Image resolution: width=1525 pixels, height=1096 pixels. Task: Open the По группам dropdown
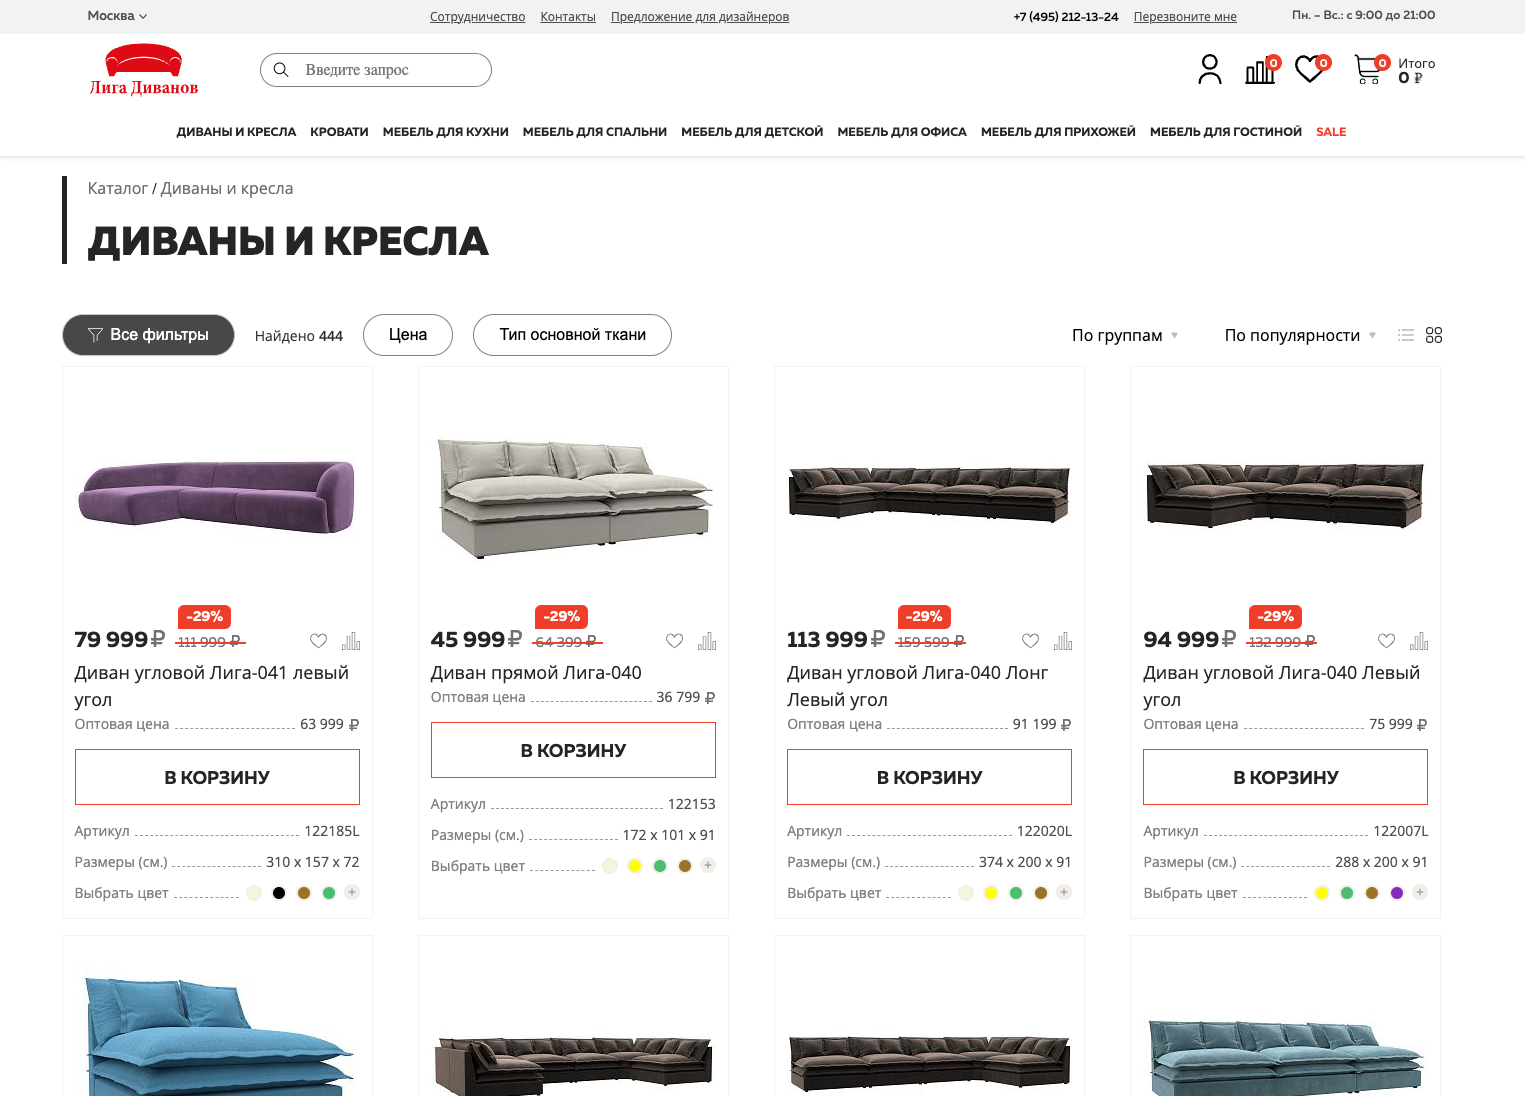(1125, 335)
